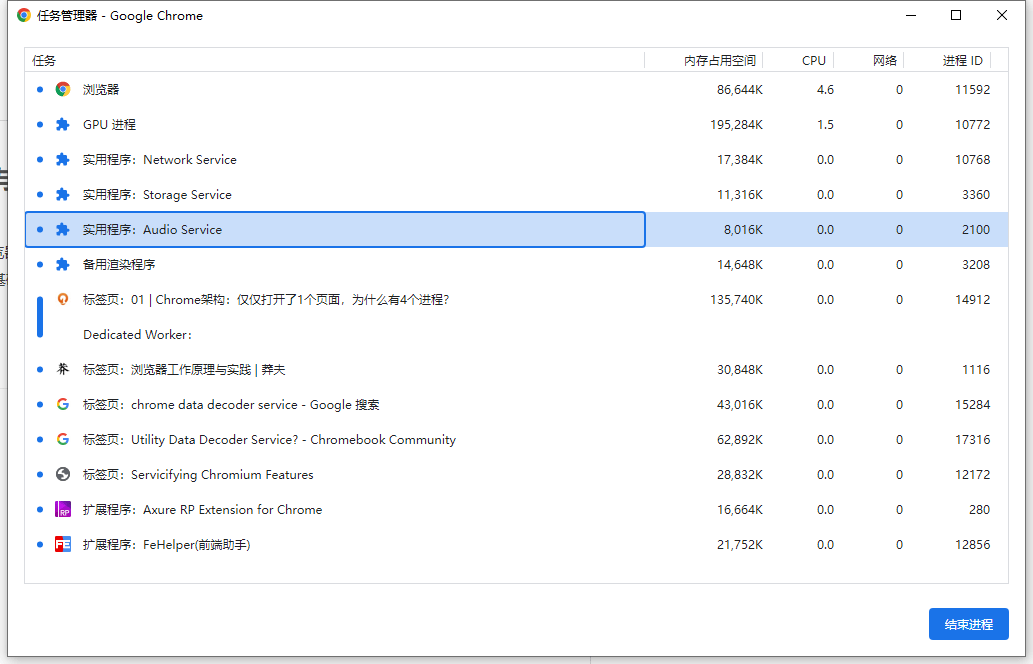1033x664 pixels.
Task: Click process ID 14912
Action: tap(972, 299)
